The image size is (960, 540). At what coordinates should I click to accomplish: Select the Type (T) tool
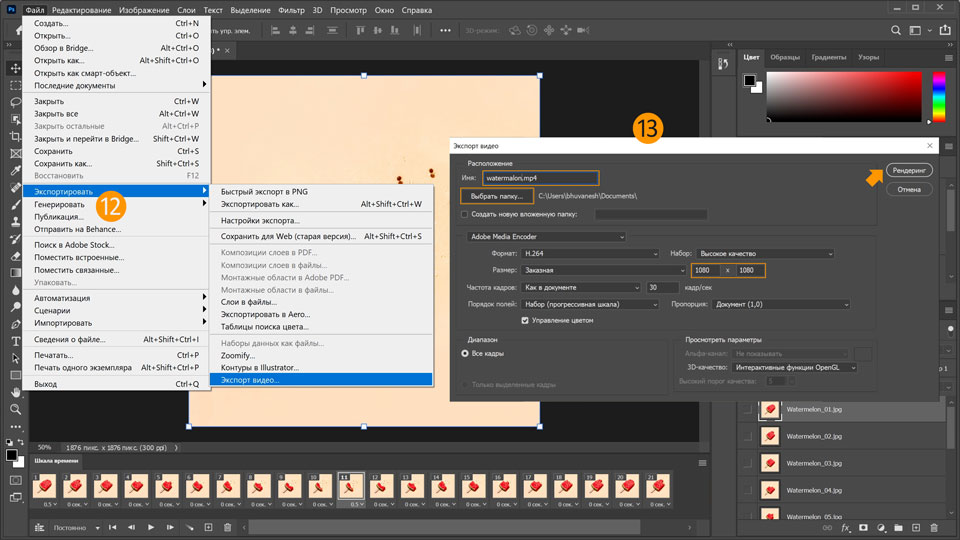click(x=16, y=341)
